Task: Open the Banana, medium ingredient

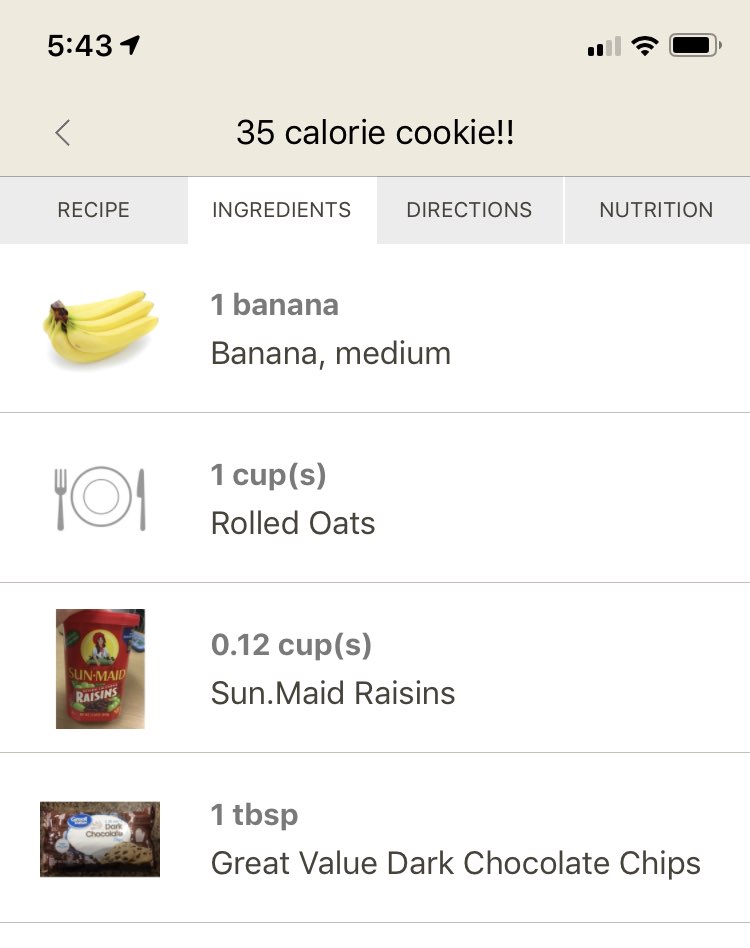Action: tap(331, 353)
